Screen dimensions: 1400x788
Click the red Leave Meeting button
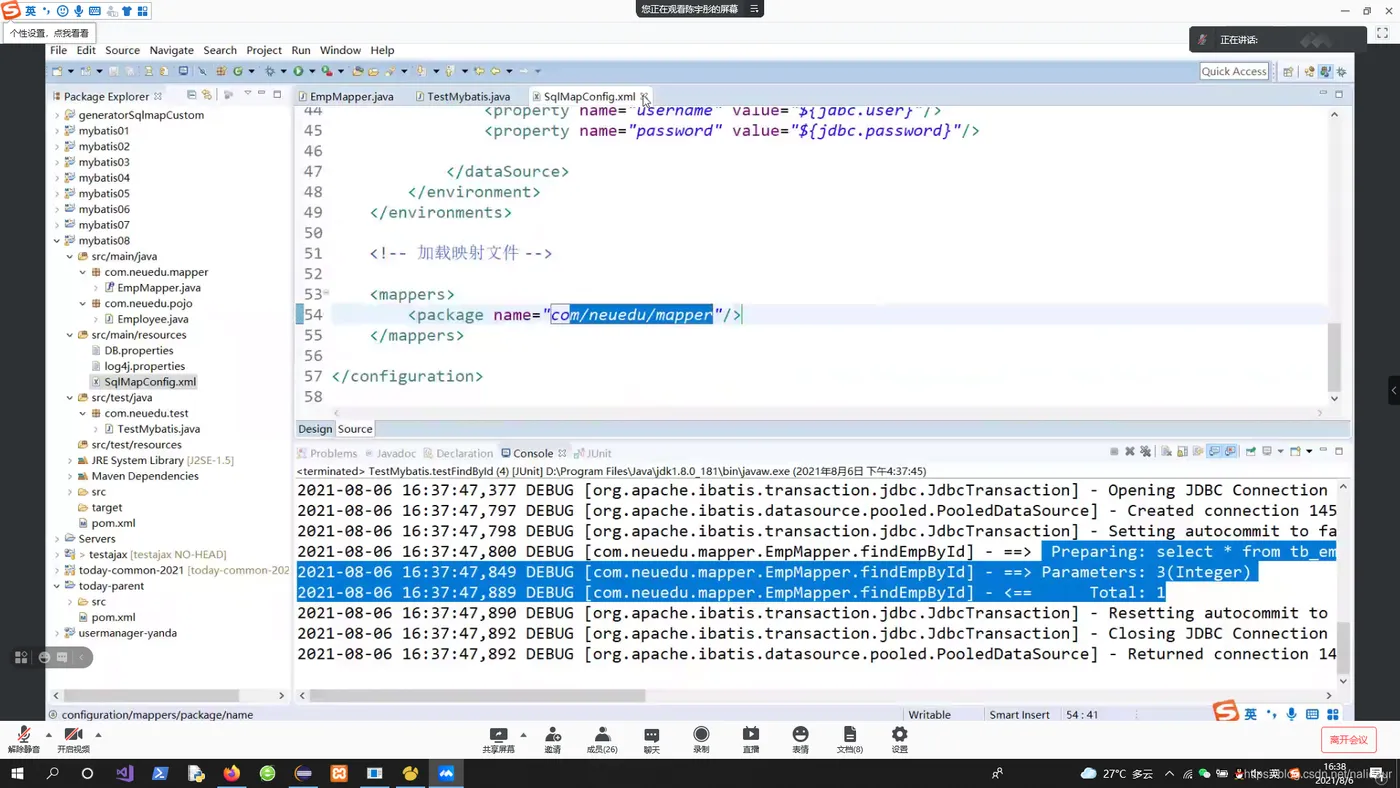click(1348, 740)
